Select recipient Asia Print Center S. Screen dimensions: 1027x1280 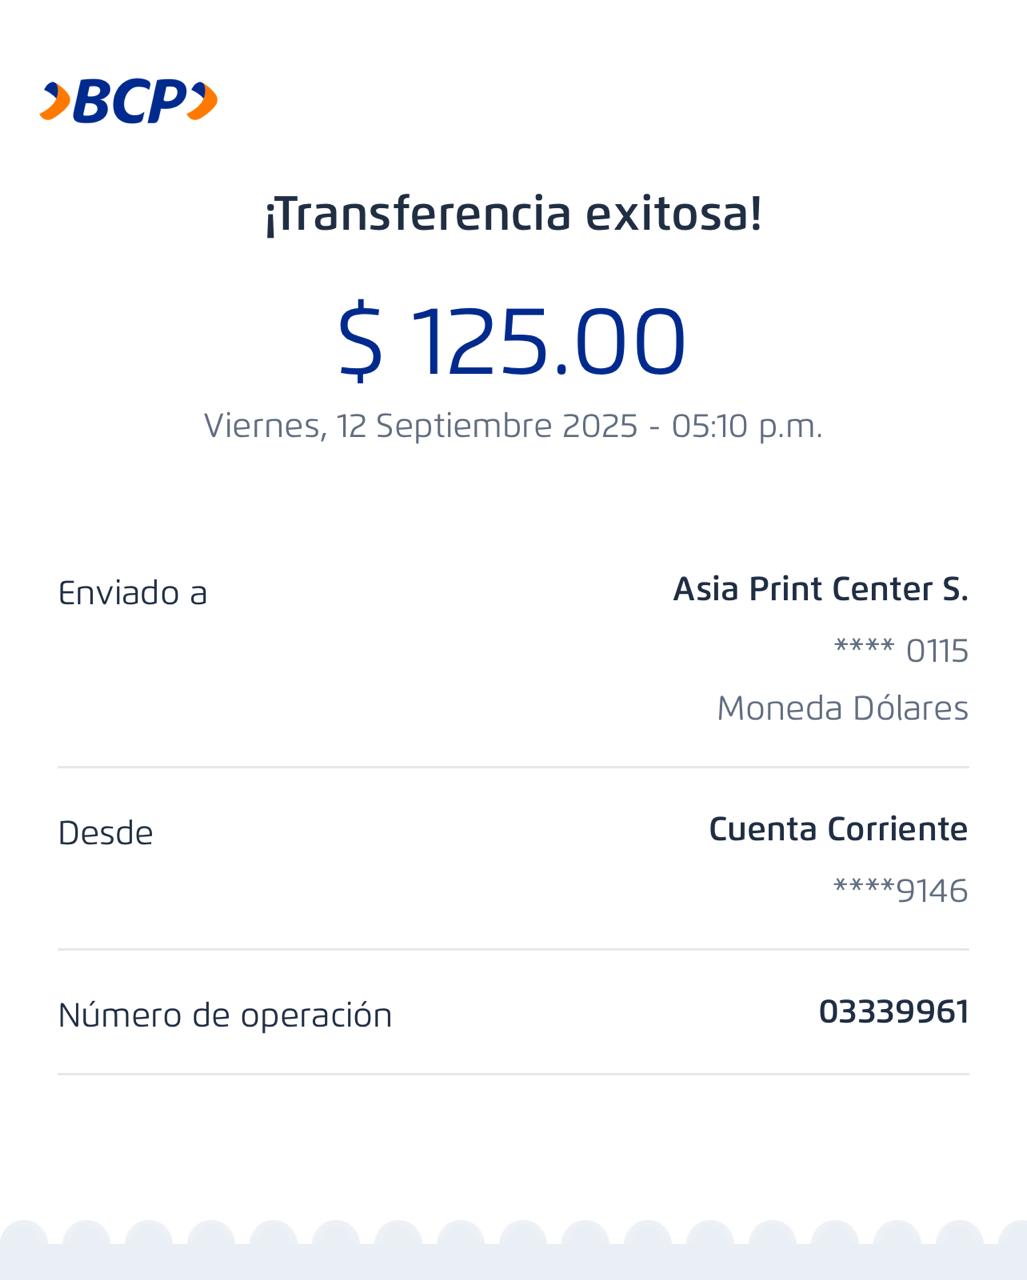(820, 589)
